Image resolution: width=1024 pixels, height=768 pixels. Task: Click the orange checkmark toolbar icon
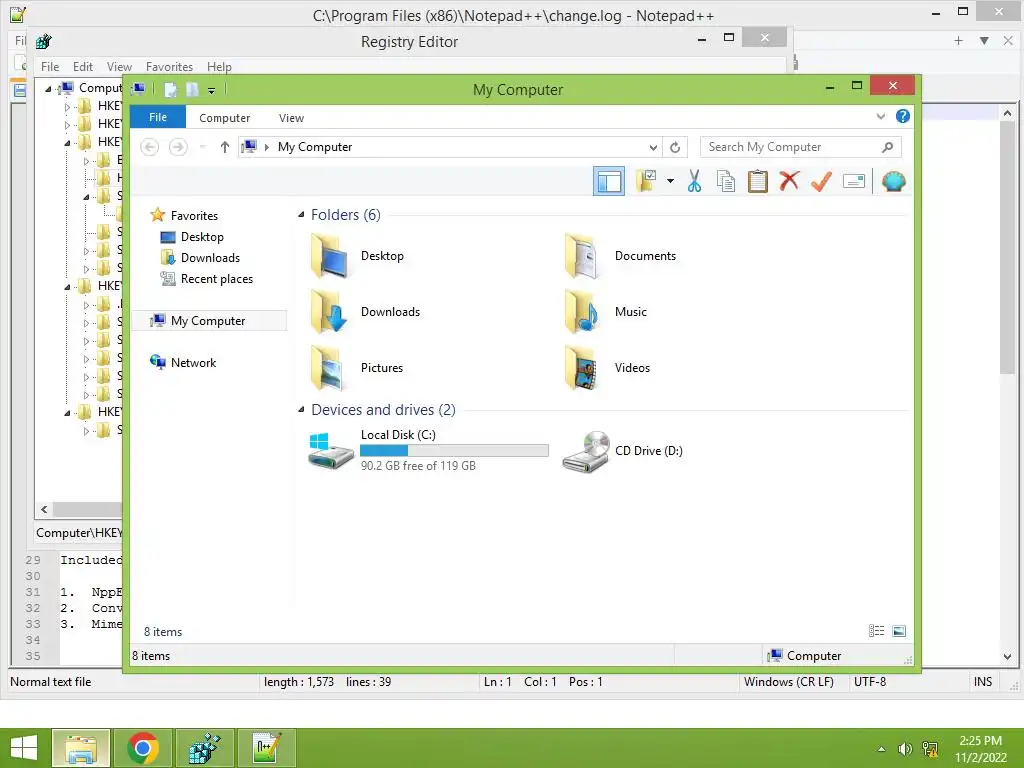821,181
